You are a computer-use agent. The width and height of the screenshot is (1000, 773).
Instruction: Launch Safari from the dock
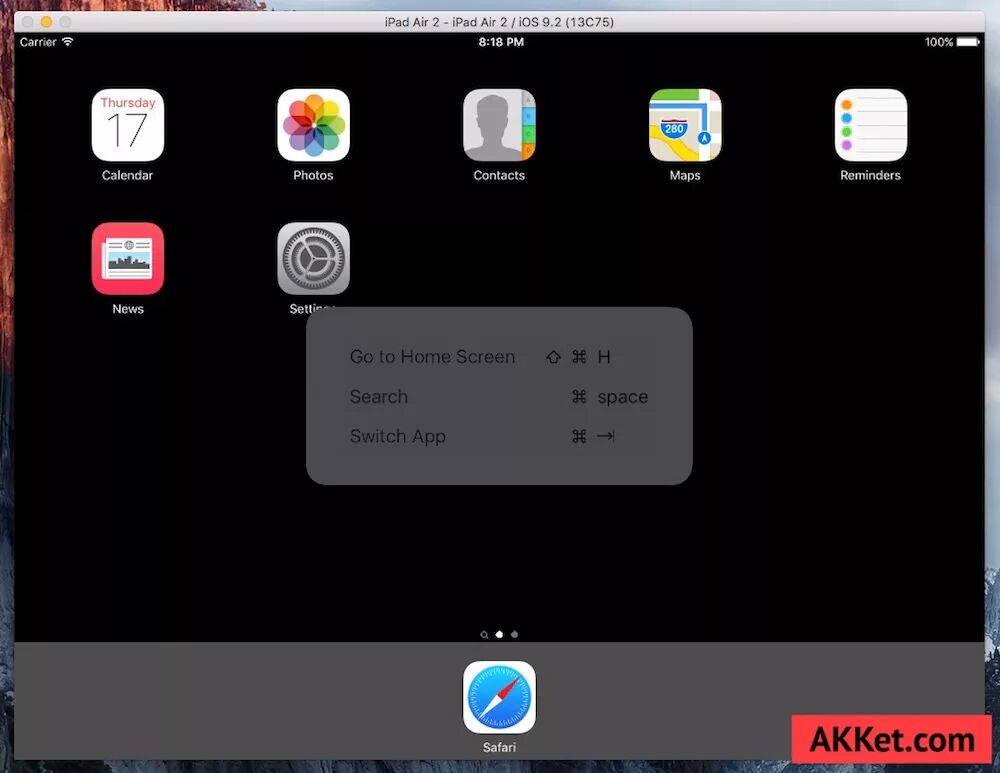[499, 697]
